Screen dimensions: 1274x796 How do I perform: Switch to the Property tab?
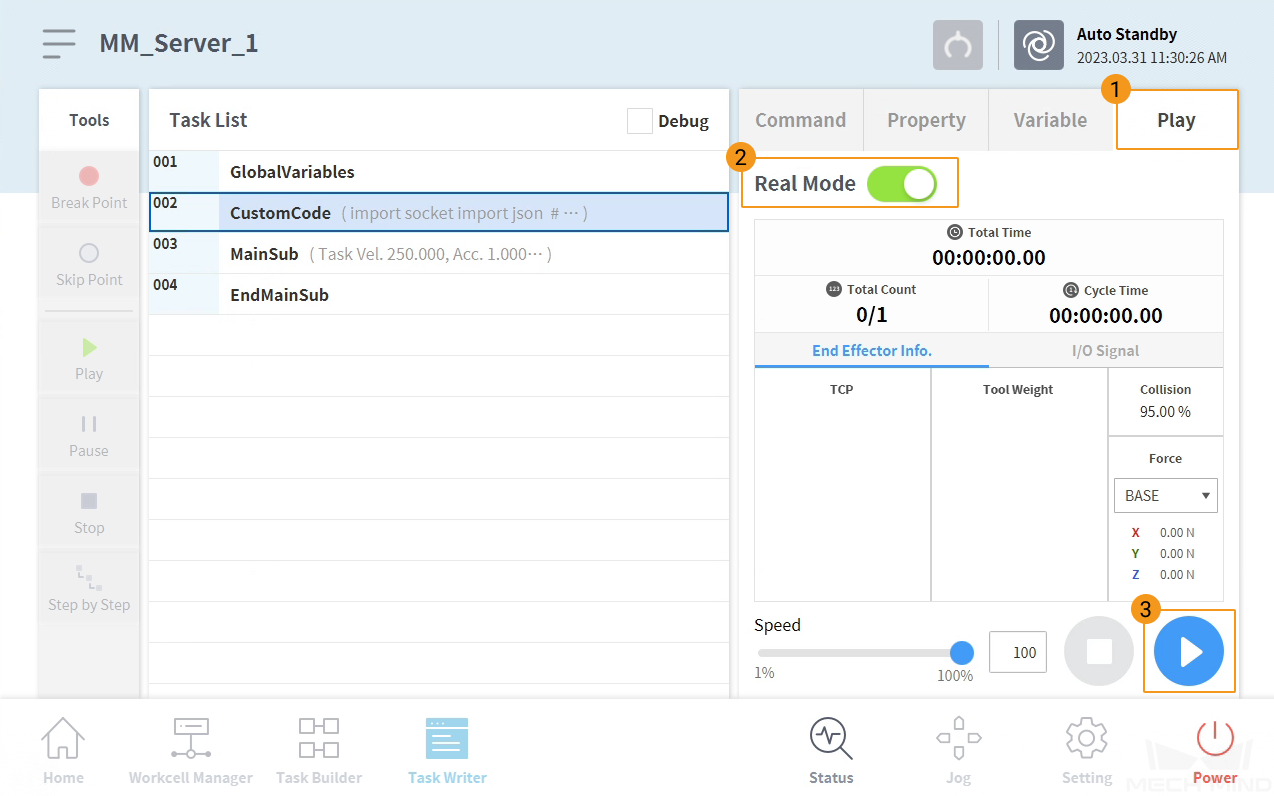pos(926,120)
